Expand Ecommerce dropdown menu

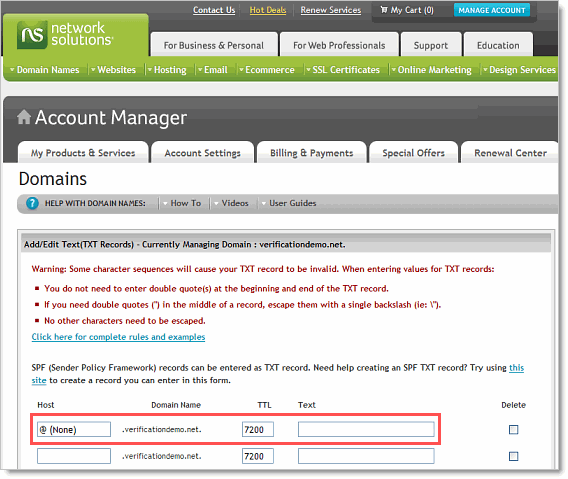point(267,70)
